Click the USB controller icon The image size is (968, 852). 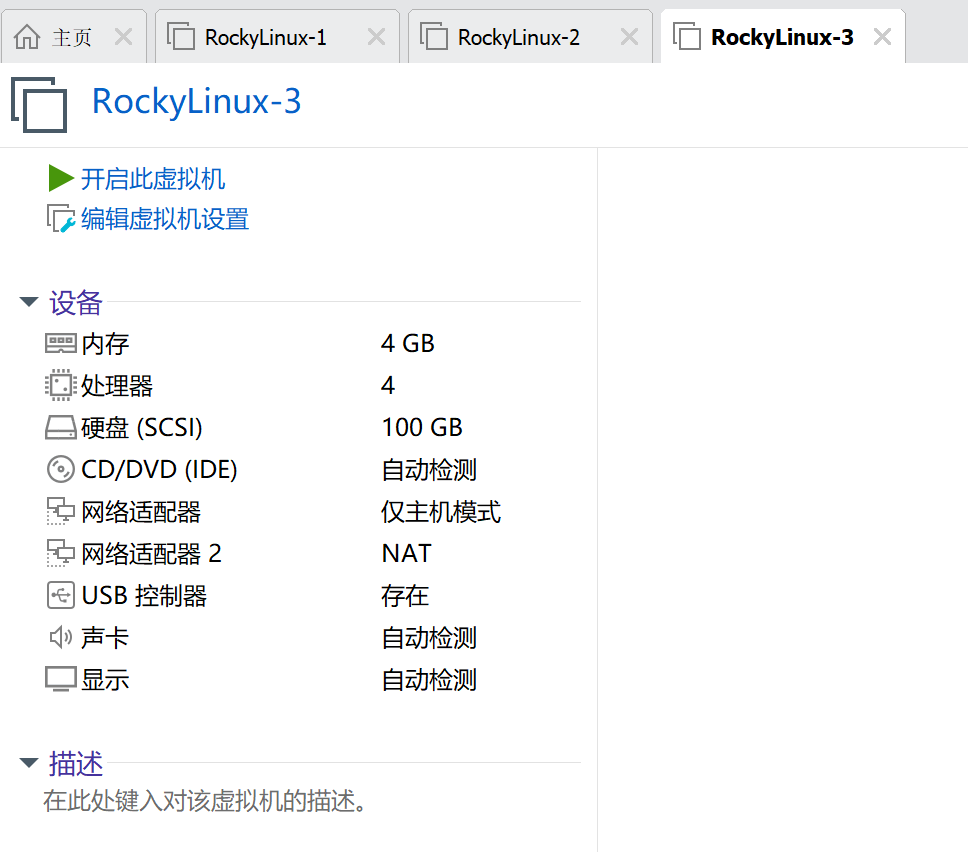pyautogui.click(x=60, y=595)
